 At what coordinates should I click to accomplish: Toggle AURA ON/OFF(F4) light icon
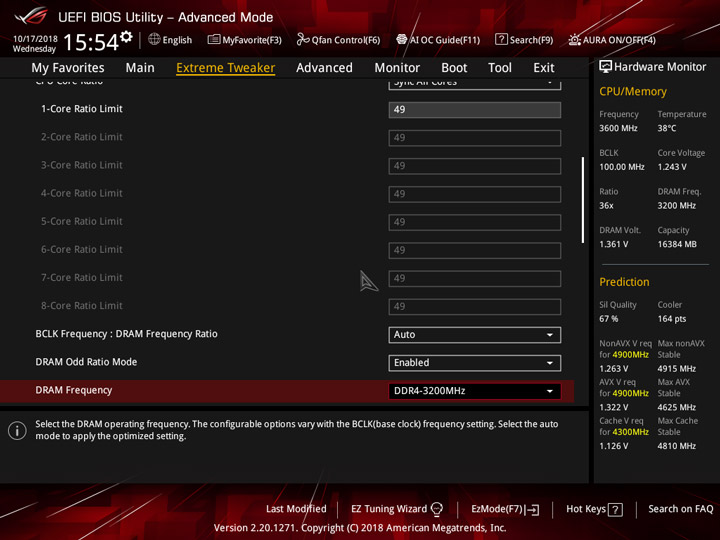(x=574, y=40)
